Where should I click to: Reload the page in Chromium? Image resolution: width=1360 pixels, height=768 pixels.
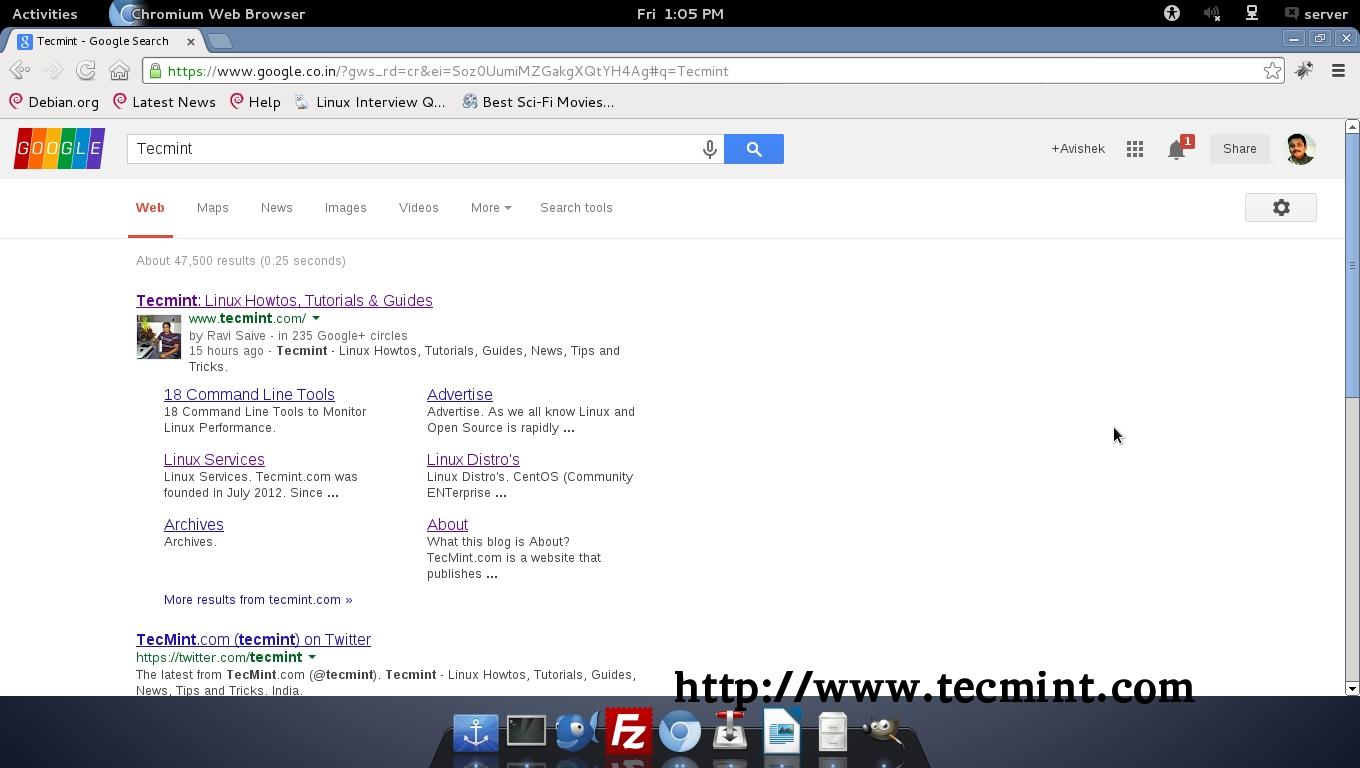click(x=86, y=71)
